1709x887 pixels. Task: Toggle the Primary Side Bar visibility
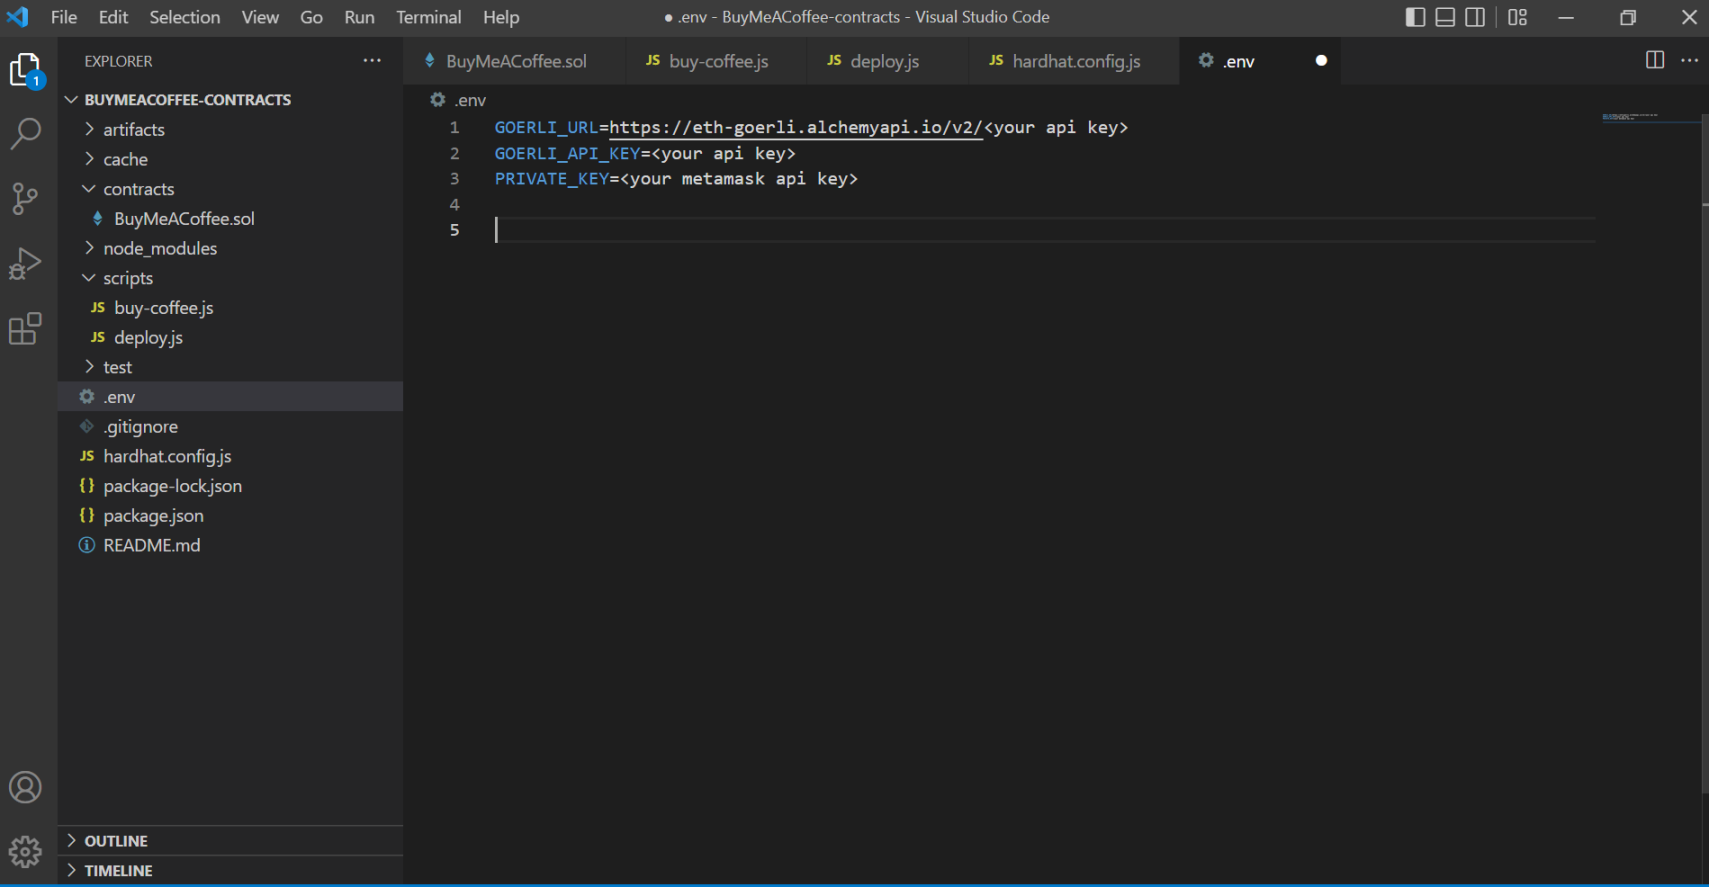coord(1415,18)
